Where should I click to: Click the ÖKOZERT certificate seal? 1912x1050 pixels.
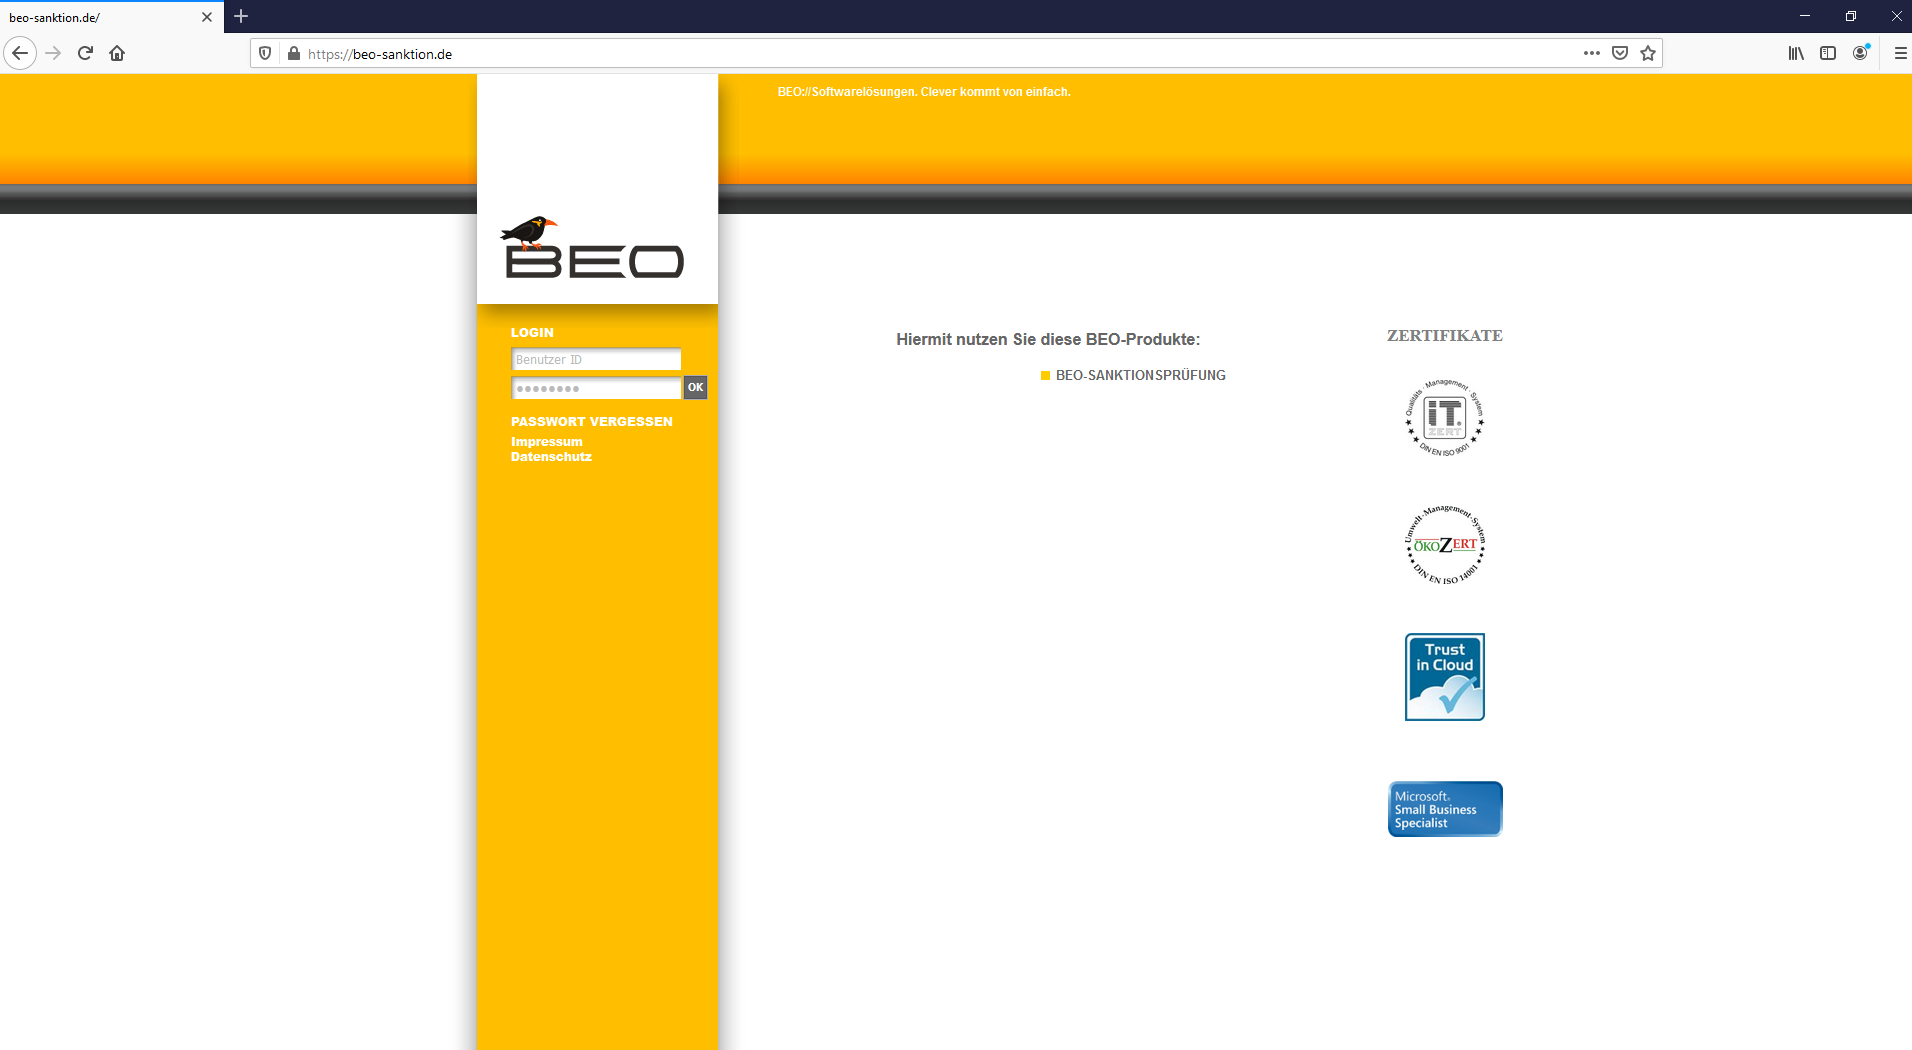tap(1444, 546)
